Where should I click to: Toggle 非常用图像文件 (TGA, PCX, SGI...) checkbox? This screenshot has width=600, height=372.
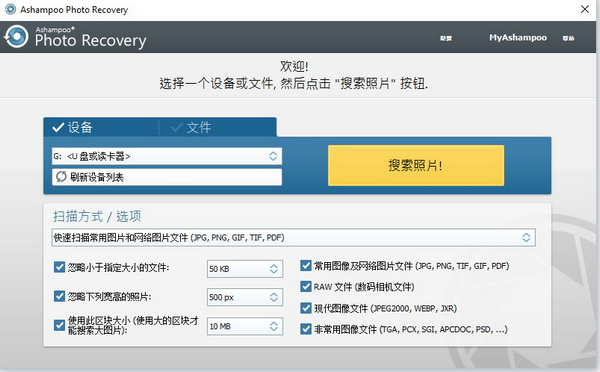[306, 329]
